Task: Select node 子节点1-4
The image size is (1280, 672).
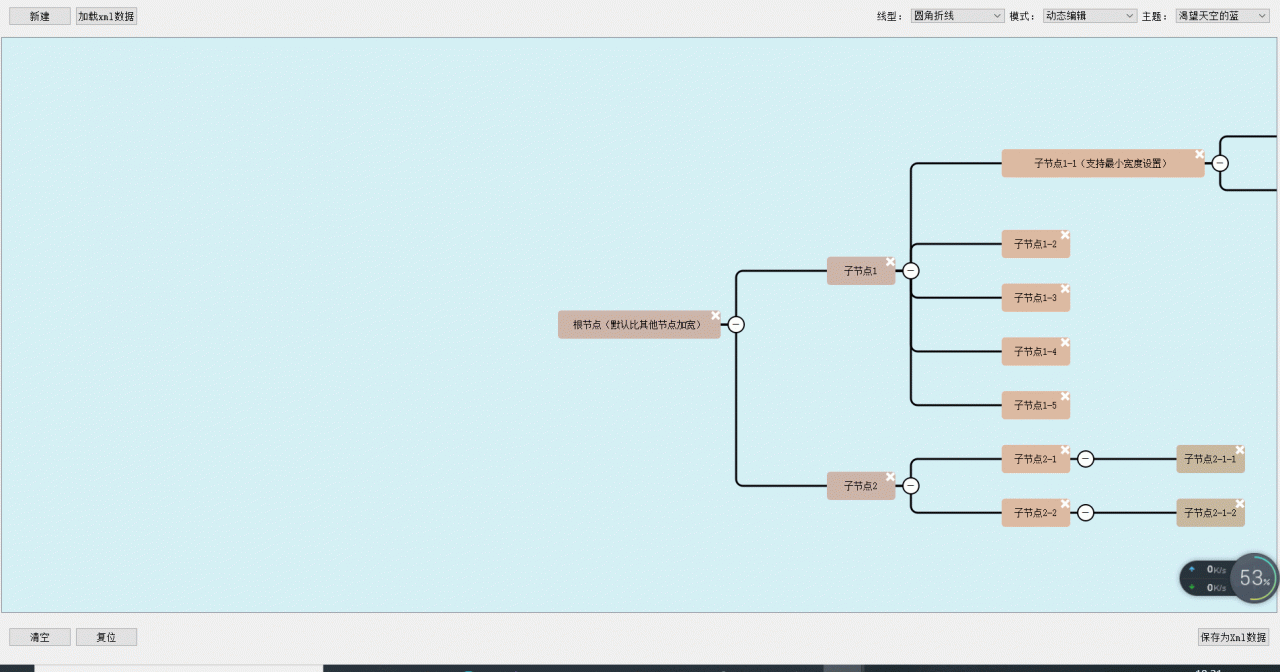Action: (x=1035, y=352)
